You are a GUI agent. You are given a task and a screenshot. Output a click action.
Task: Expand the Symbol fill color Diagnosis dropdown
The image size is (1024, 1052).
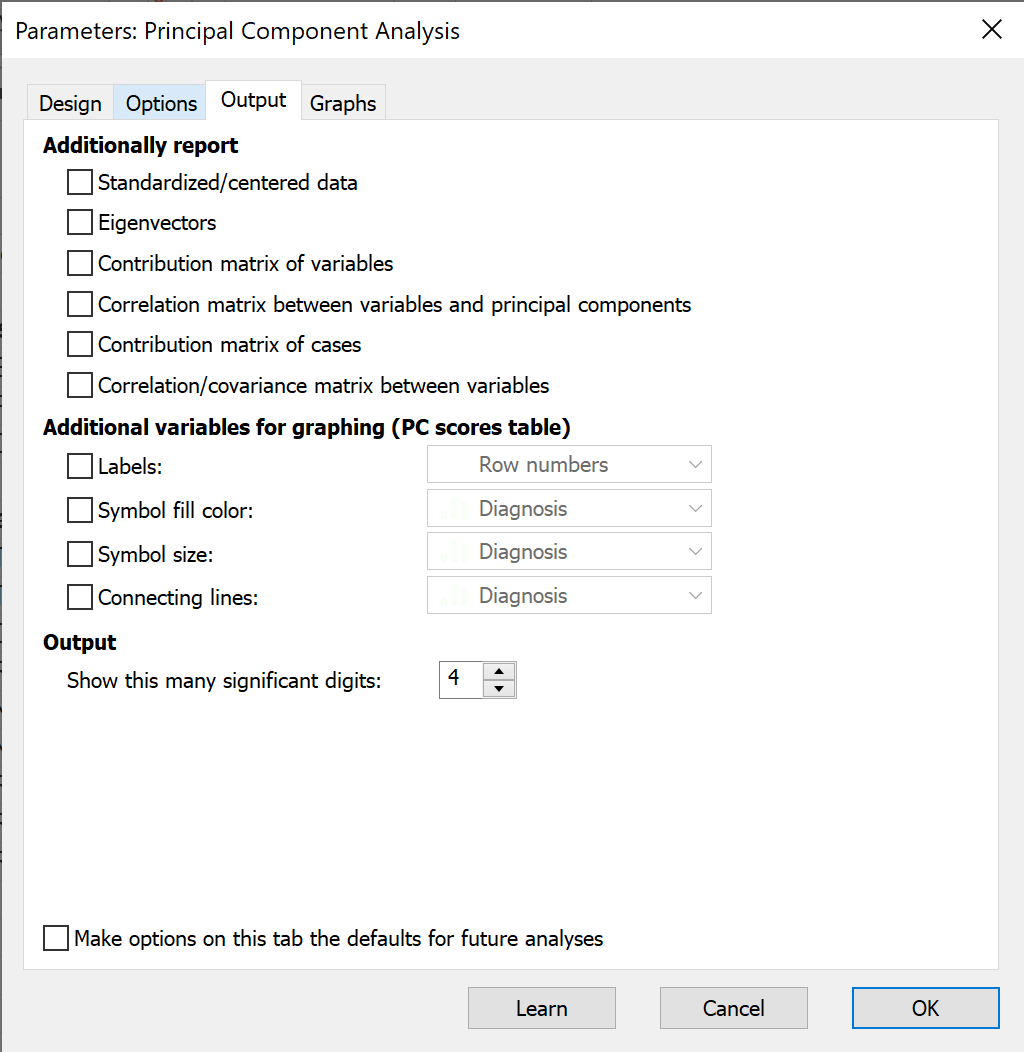tap(569, 508)
